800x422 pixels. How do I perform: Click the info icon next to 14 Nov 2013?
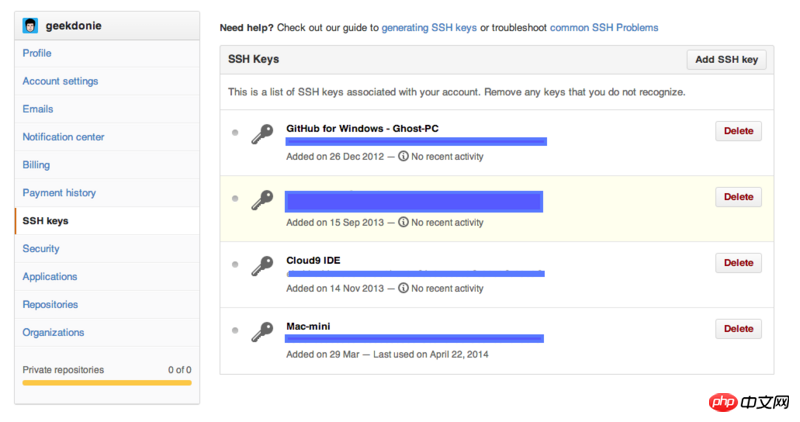click(403, 288)
